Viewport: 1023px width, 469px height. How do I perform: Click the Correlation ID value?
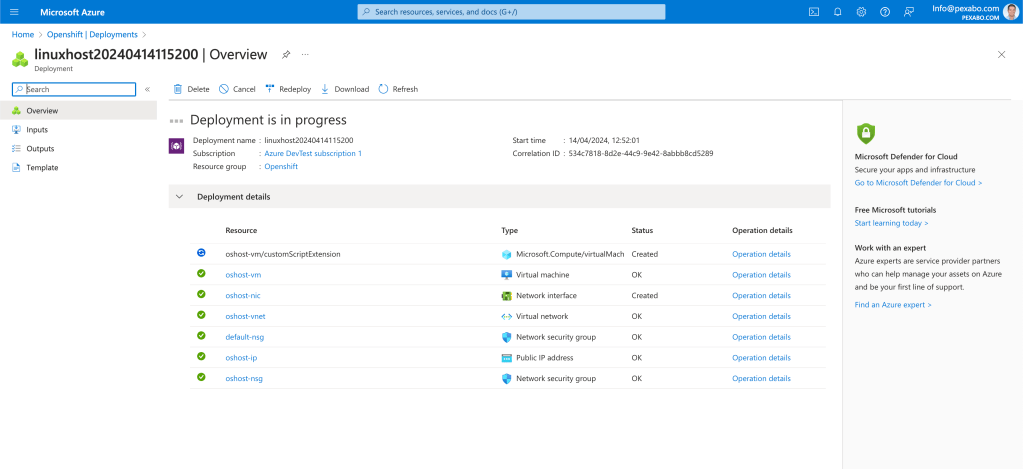click(x=641, y=153)
